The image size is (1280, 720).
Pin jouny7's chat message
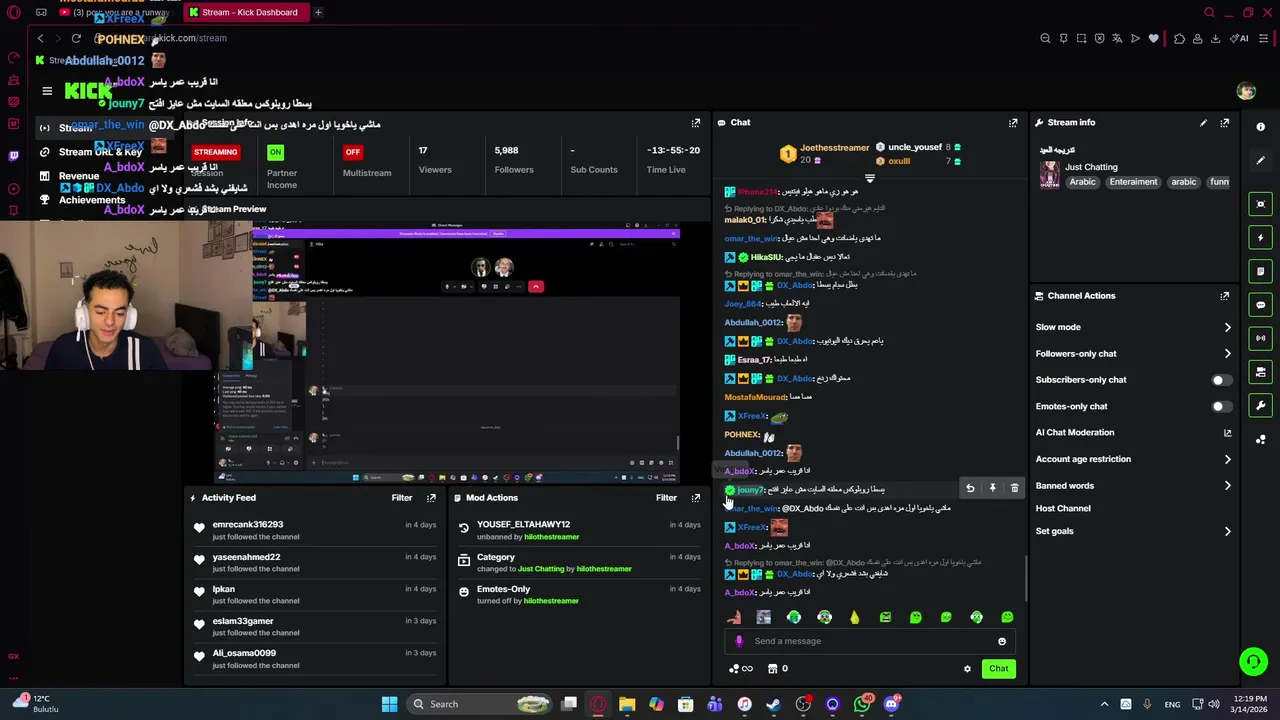click(x=992, y=488)
